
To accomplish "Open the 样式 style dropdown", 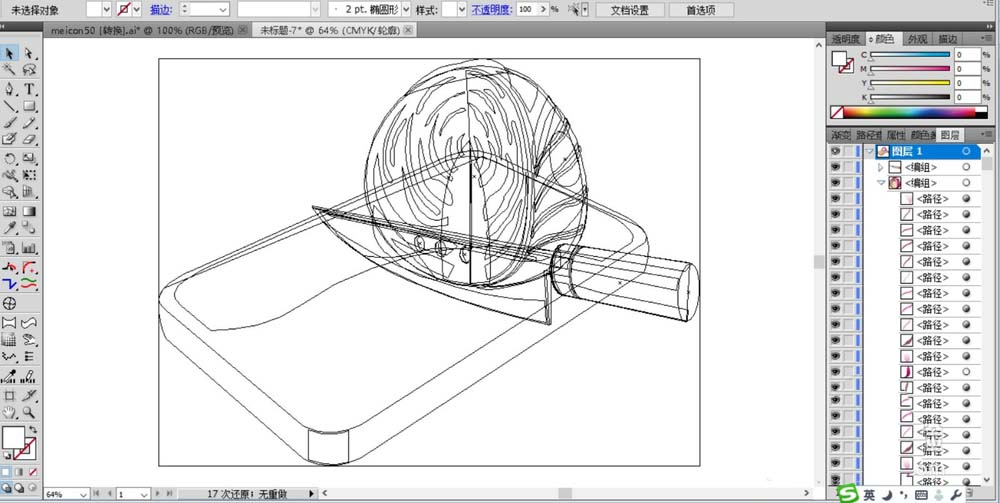I will [x=462, y=10].
